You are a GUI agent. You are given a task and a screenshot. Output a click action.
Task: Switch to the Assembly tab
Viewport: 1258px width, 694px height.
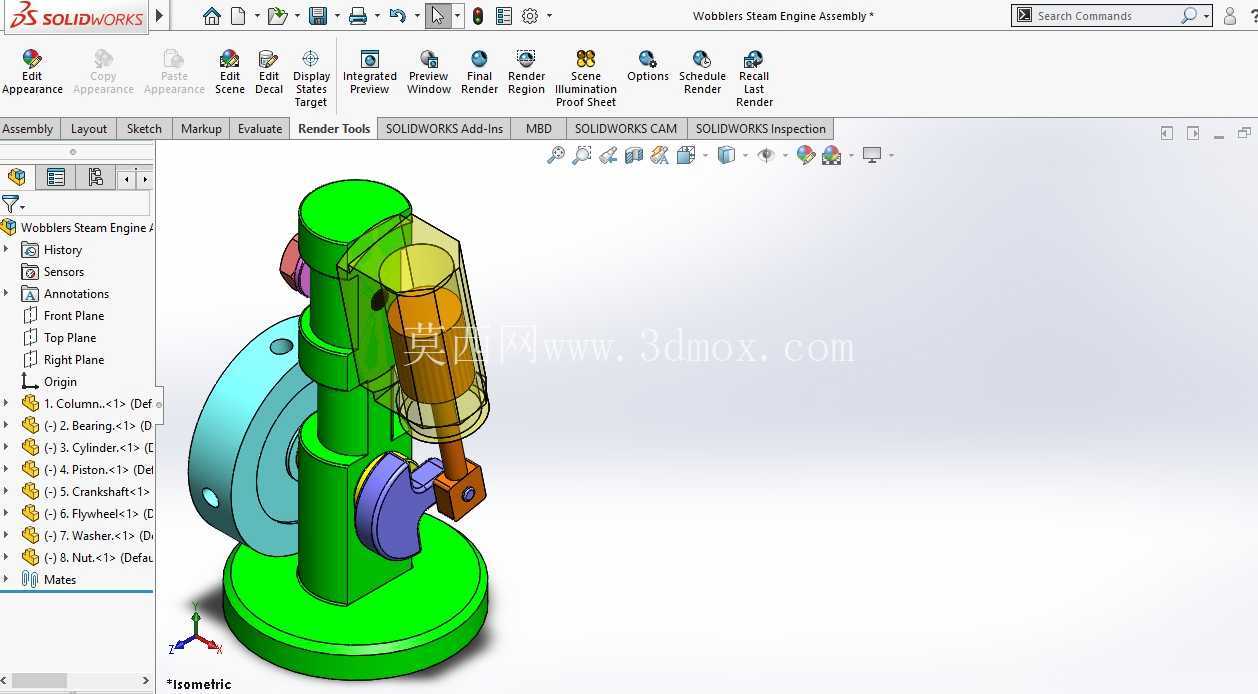(28, 129)
